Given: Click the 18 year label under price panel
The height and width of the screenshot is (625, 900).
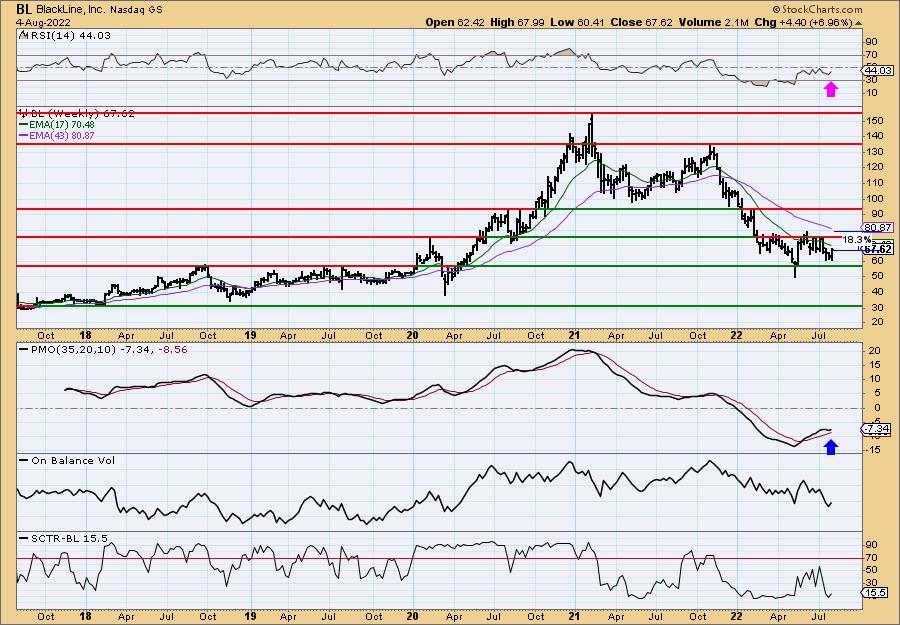Looking at the screenshot, I should [x=86, y=335].
